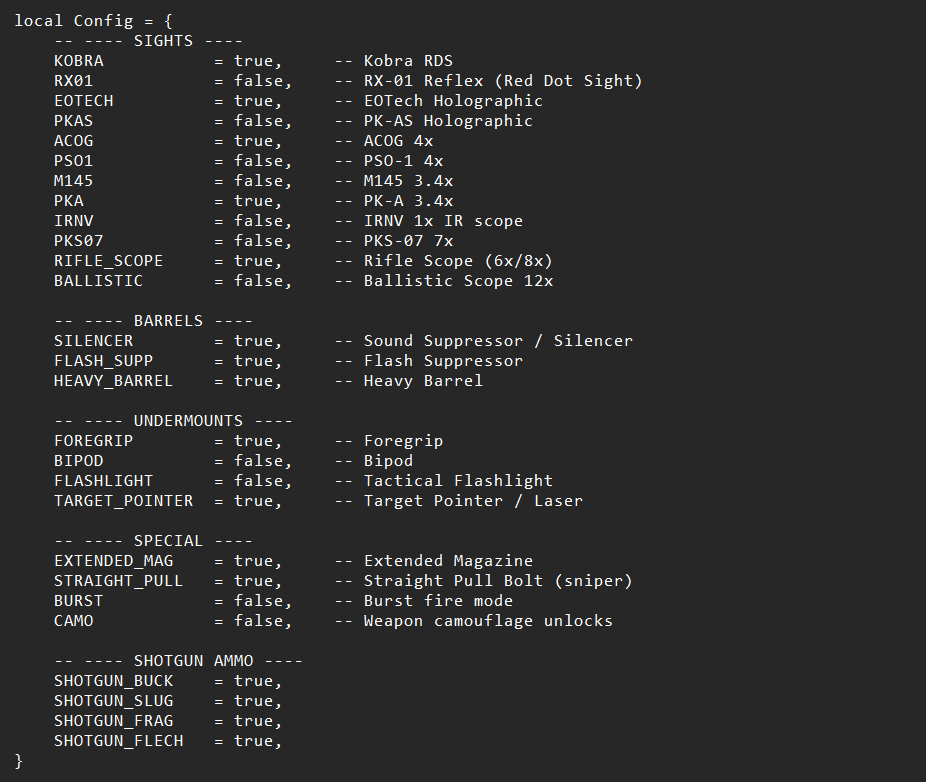The height and width of the screenshot is (782, 926).
Task: Click the SHOTGUN_SLUG key name
Action: click(113, 701)
